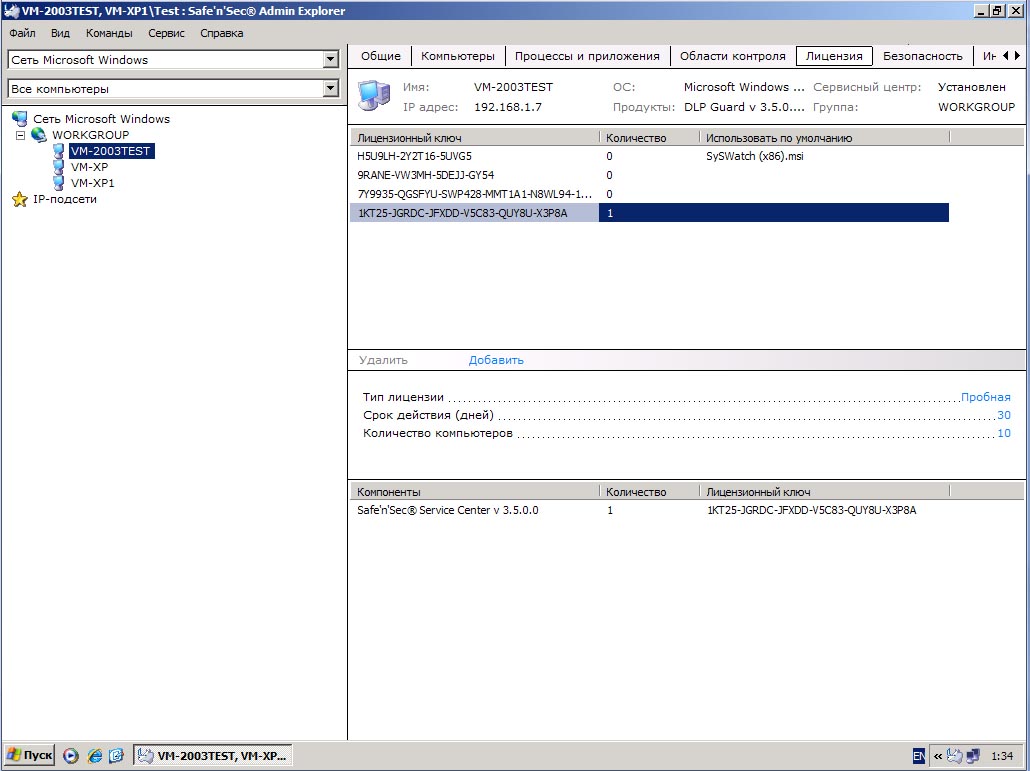Open Windows Media Player from quick launch

71,756
